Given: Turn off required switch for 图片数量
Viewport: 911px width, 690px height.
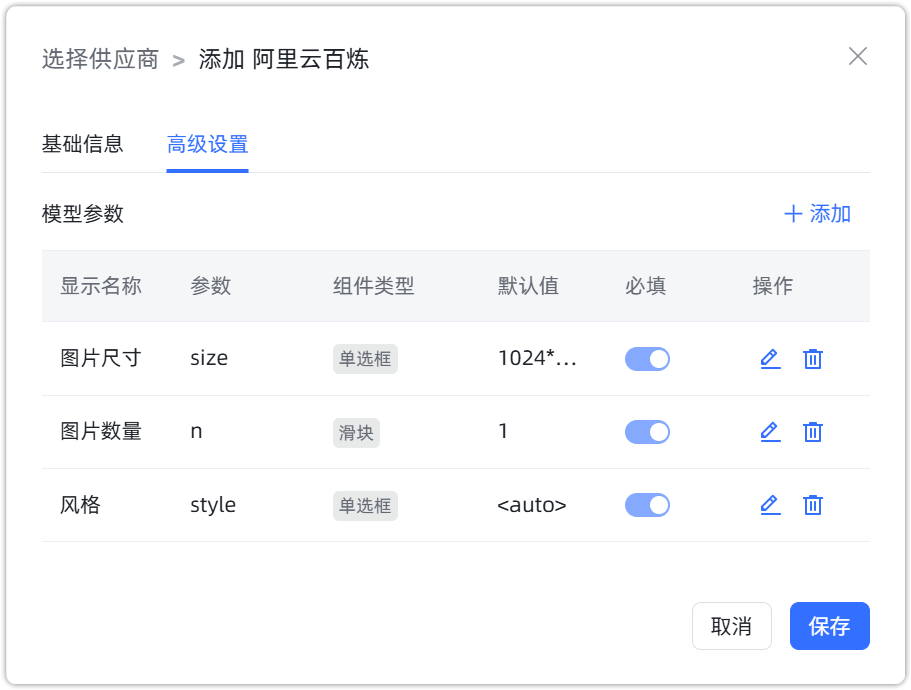Looking at the screenshot, I should coord(647,431).
